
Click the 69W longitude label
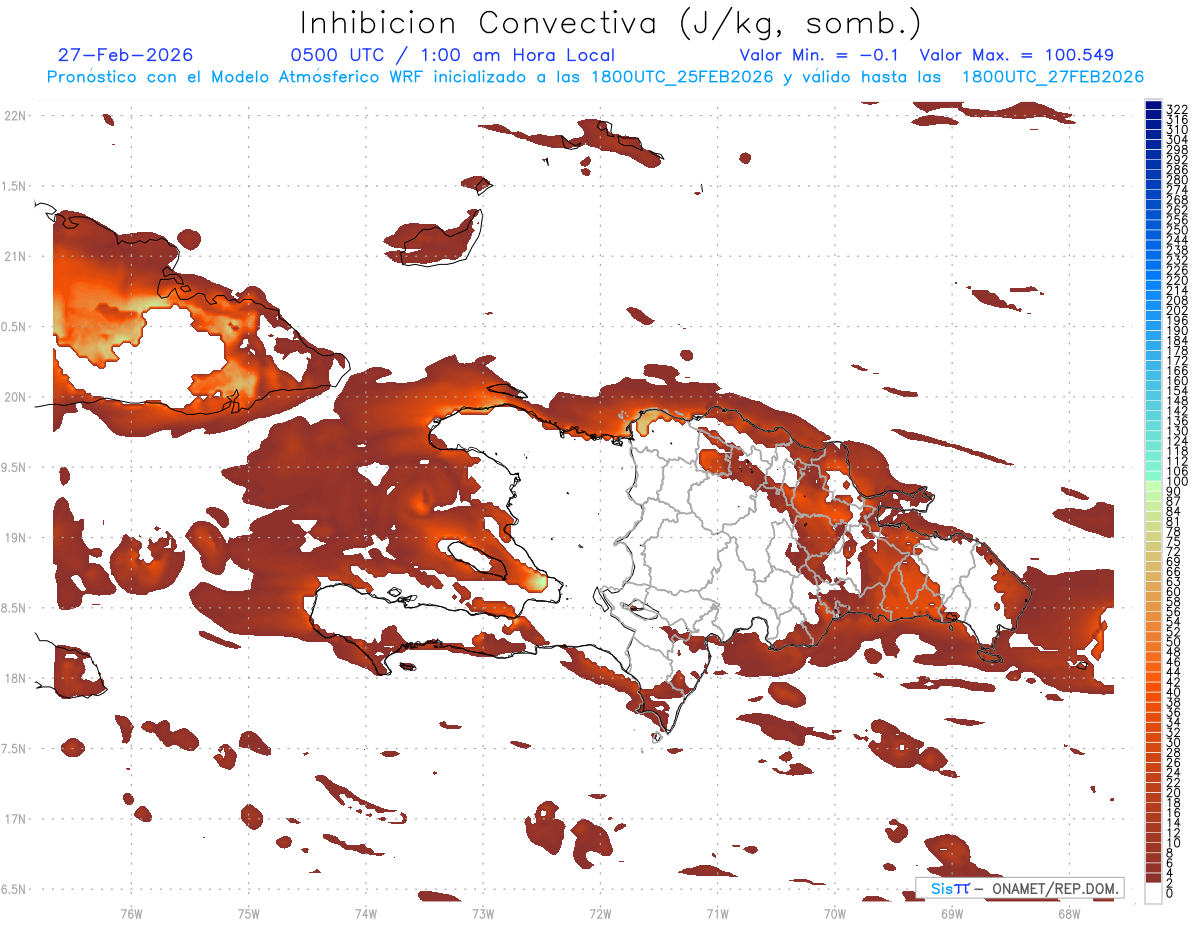[x=952, y=912]
